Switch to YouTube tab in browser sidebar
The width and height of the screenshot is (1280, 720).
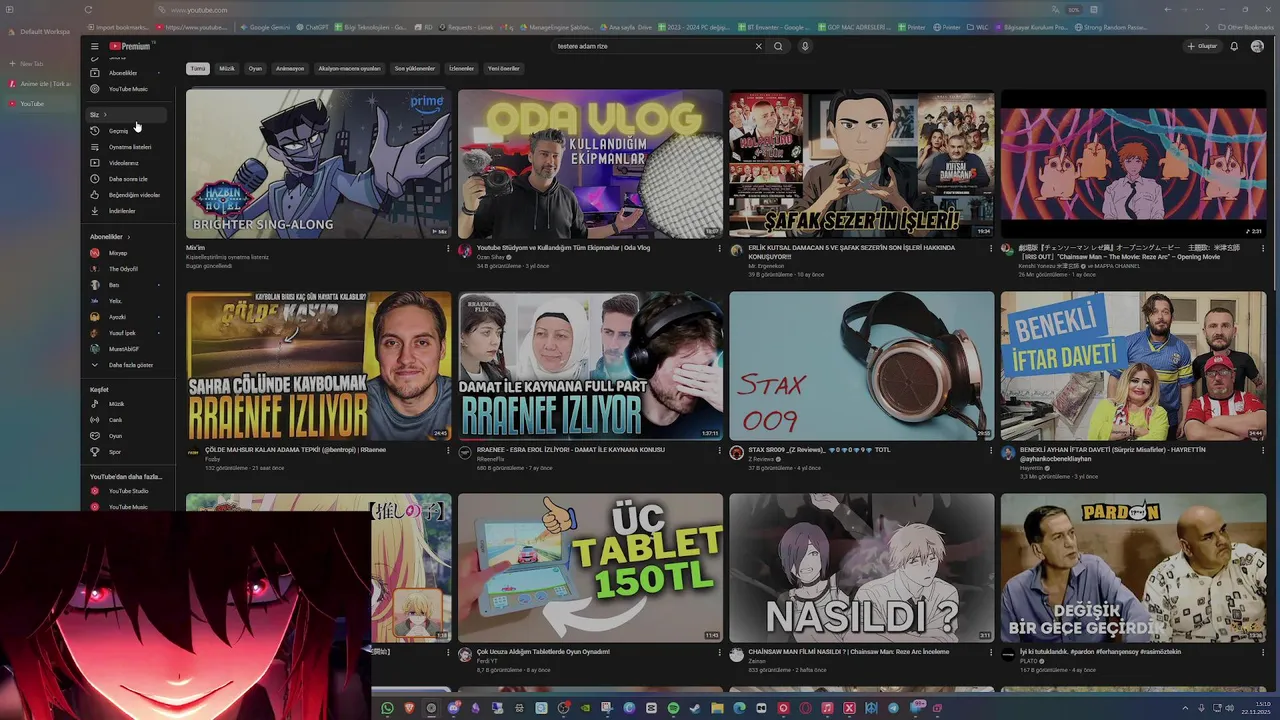(x=38, y=104)
